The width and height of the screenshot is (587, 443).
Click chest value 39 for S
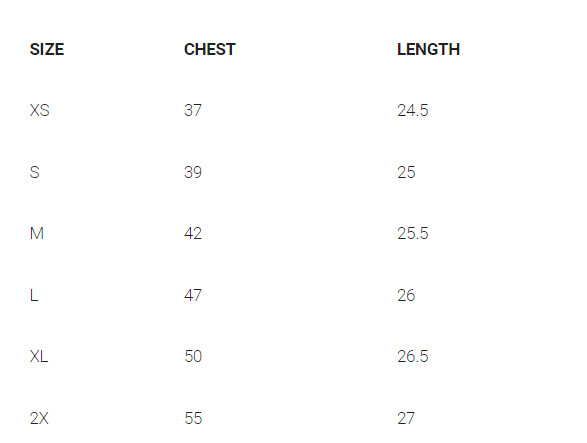tap(193, 172)
